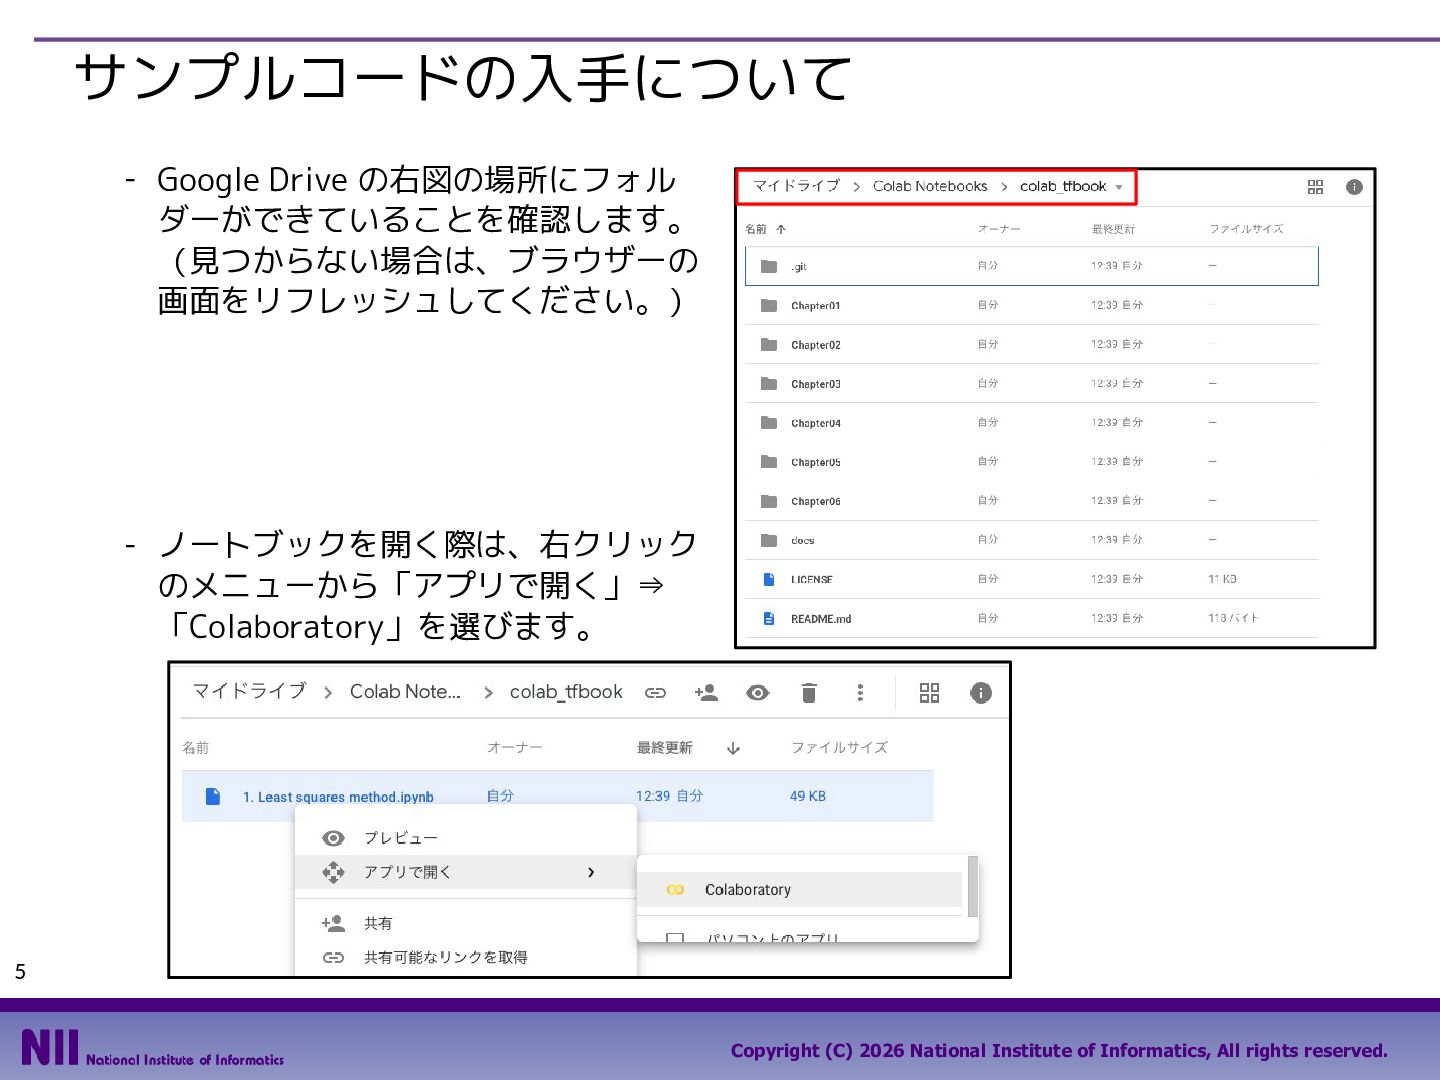Select the LICENSE file icon
The height and width of the screenshot is (1080, 1440).
click(769, 579)
